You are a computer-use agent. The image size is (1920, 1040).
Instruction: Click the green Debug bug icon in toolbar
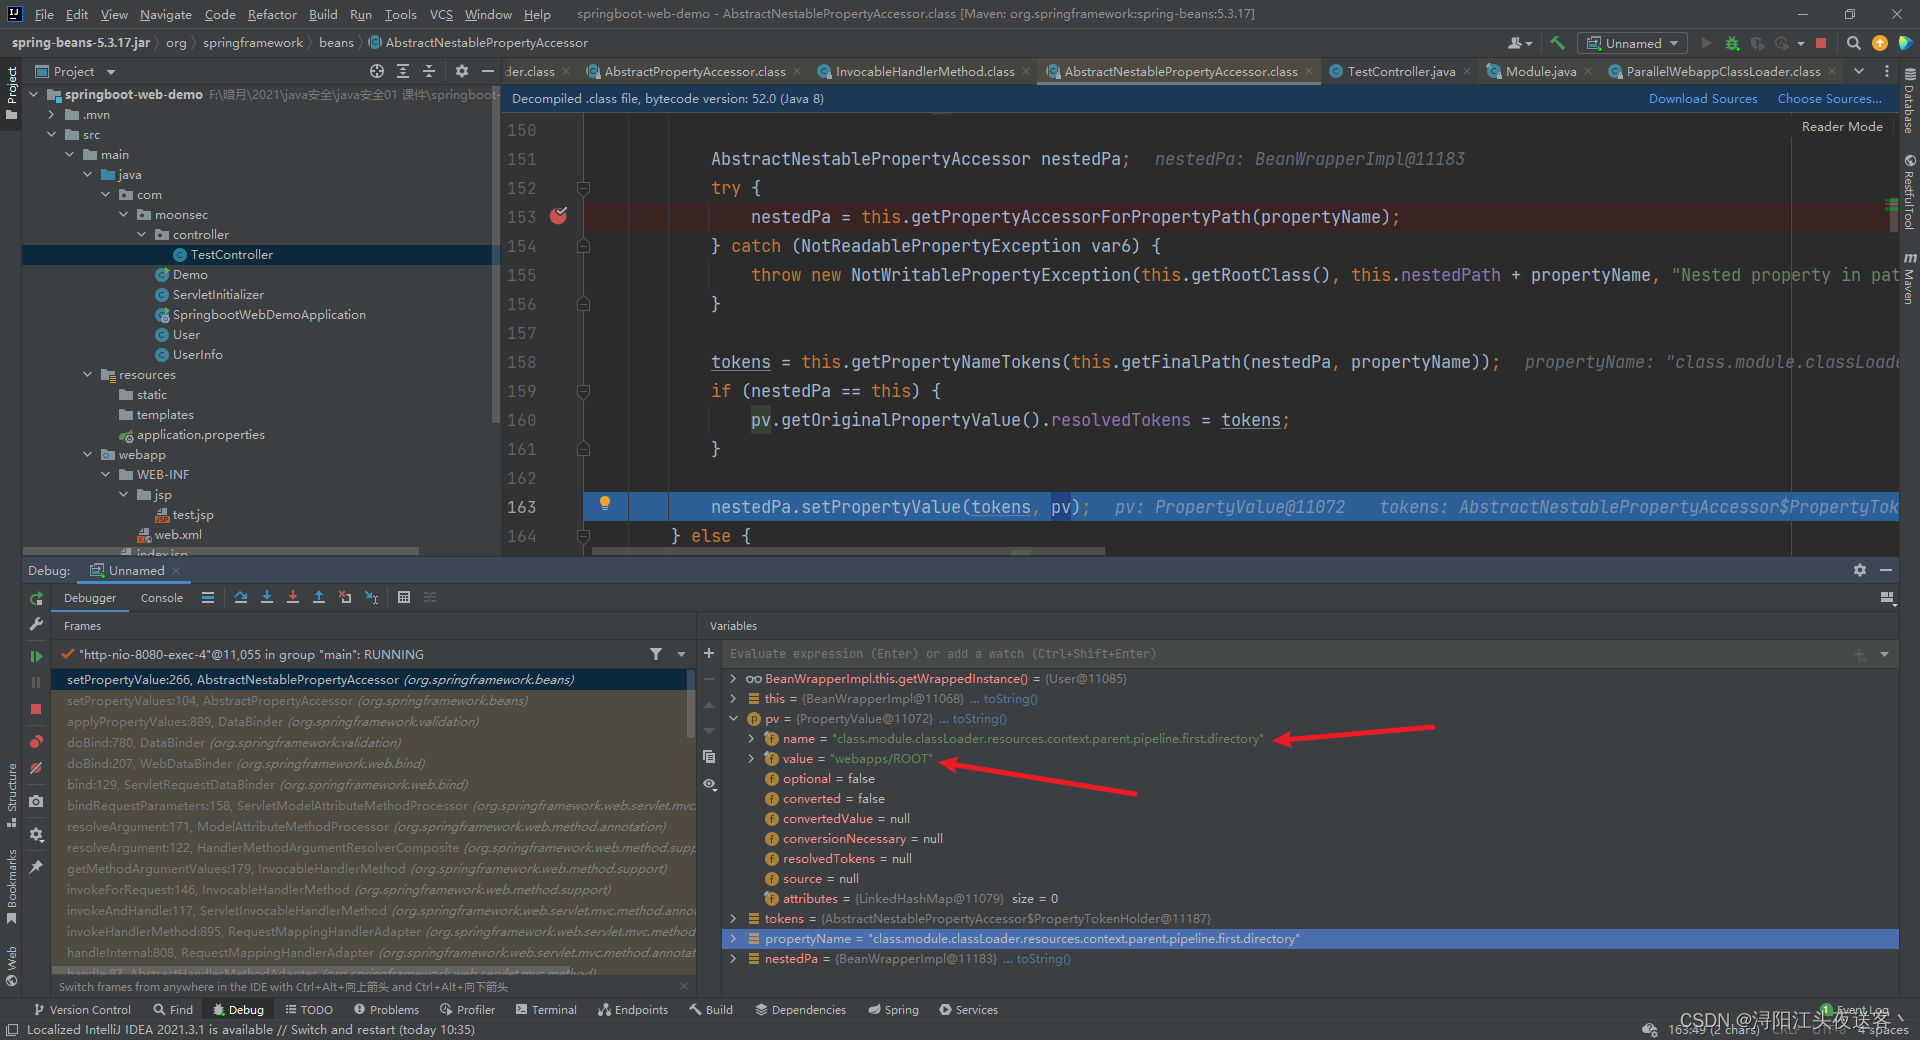coord(1733,43)
